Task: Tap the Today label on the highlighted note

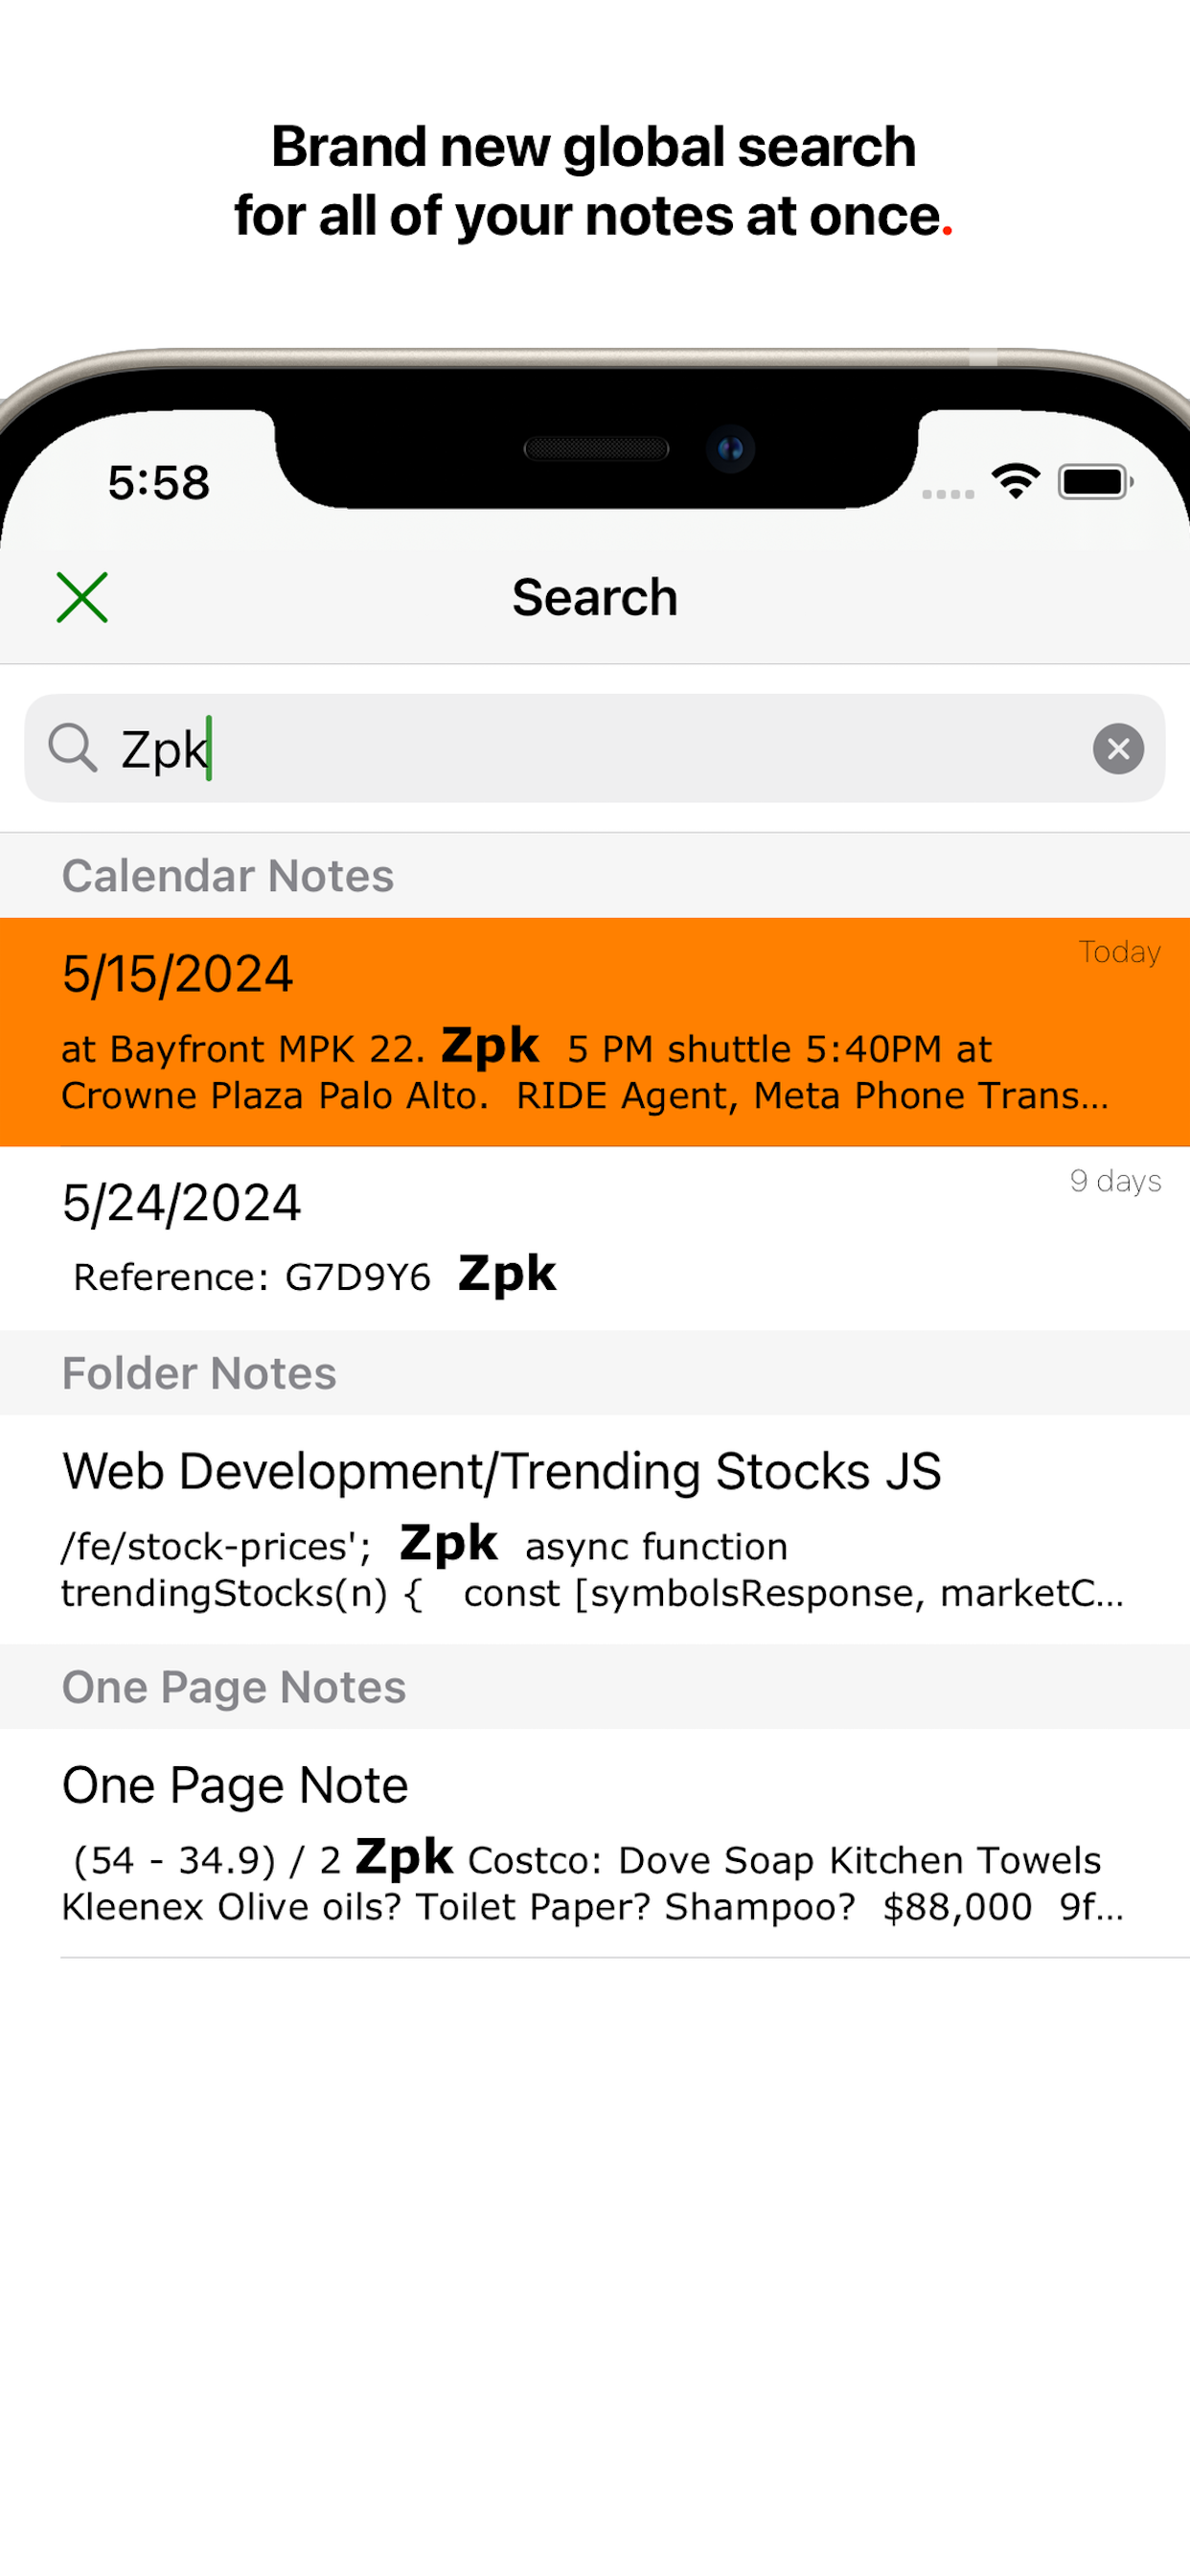Action: click(x=1119, y=952)
